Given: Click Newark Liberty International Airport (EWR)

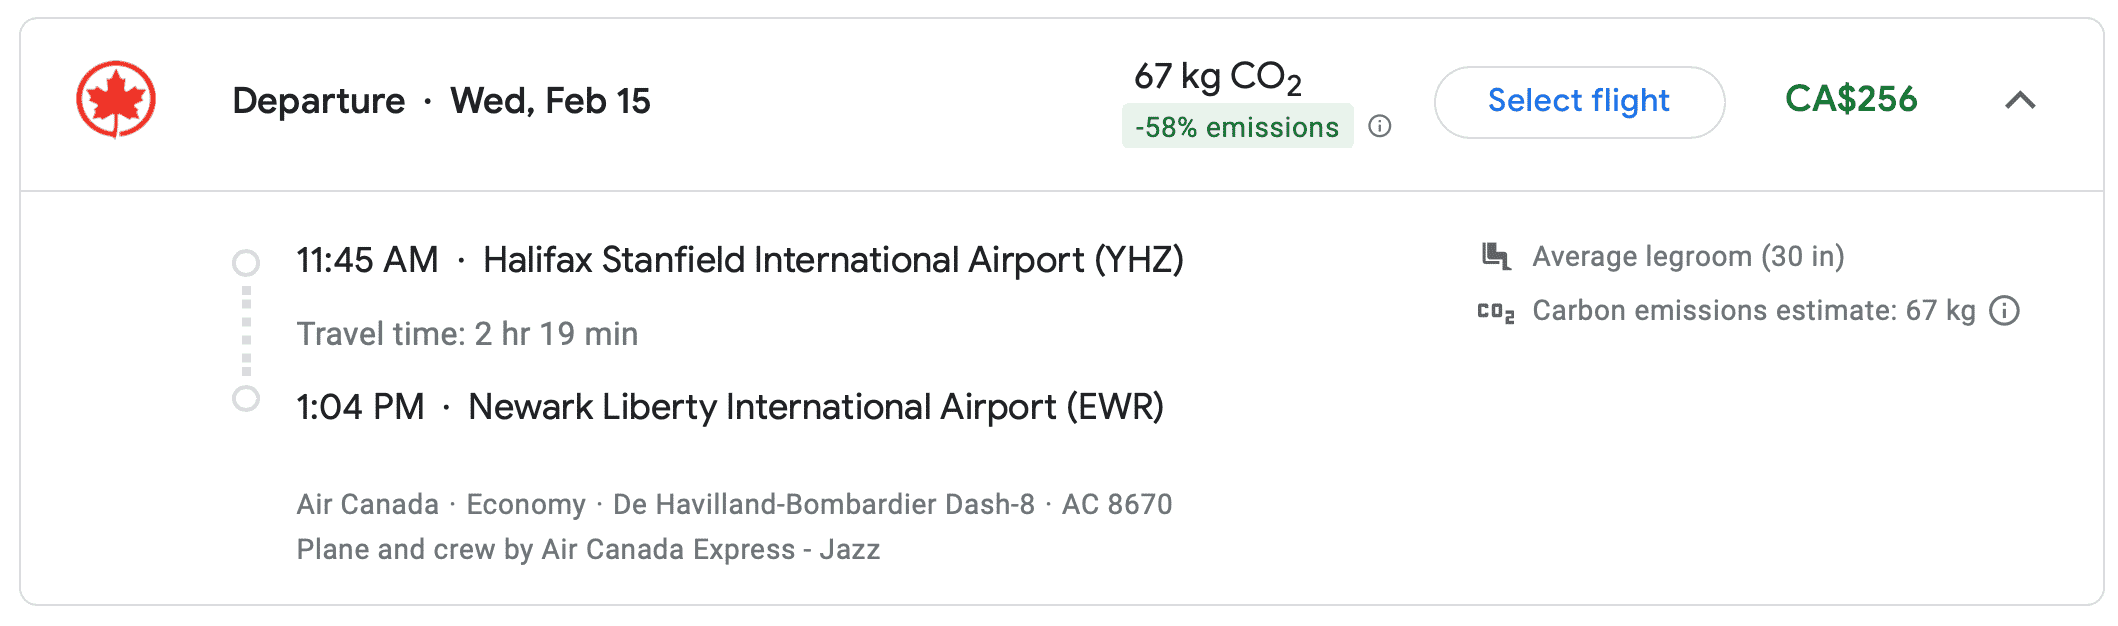Looking at the screenshot, I should point(816,407).
